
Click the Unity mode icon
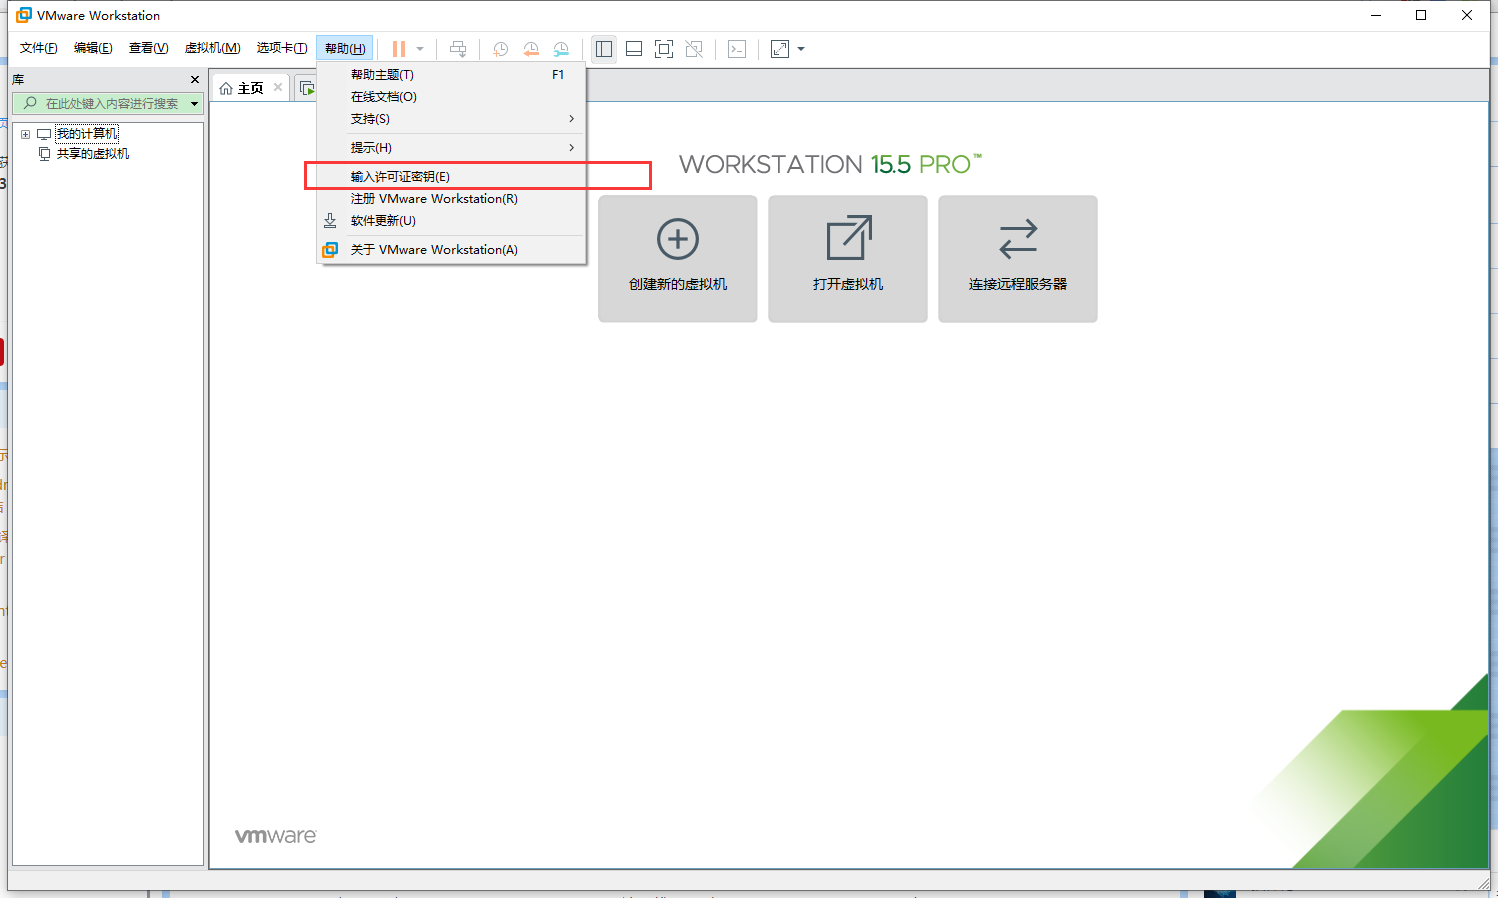click(x=694, y=49)
